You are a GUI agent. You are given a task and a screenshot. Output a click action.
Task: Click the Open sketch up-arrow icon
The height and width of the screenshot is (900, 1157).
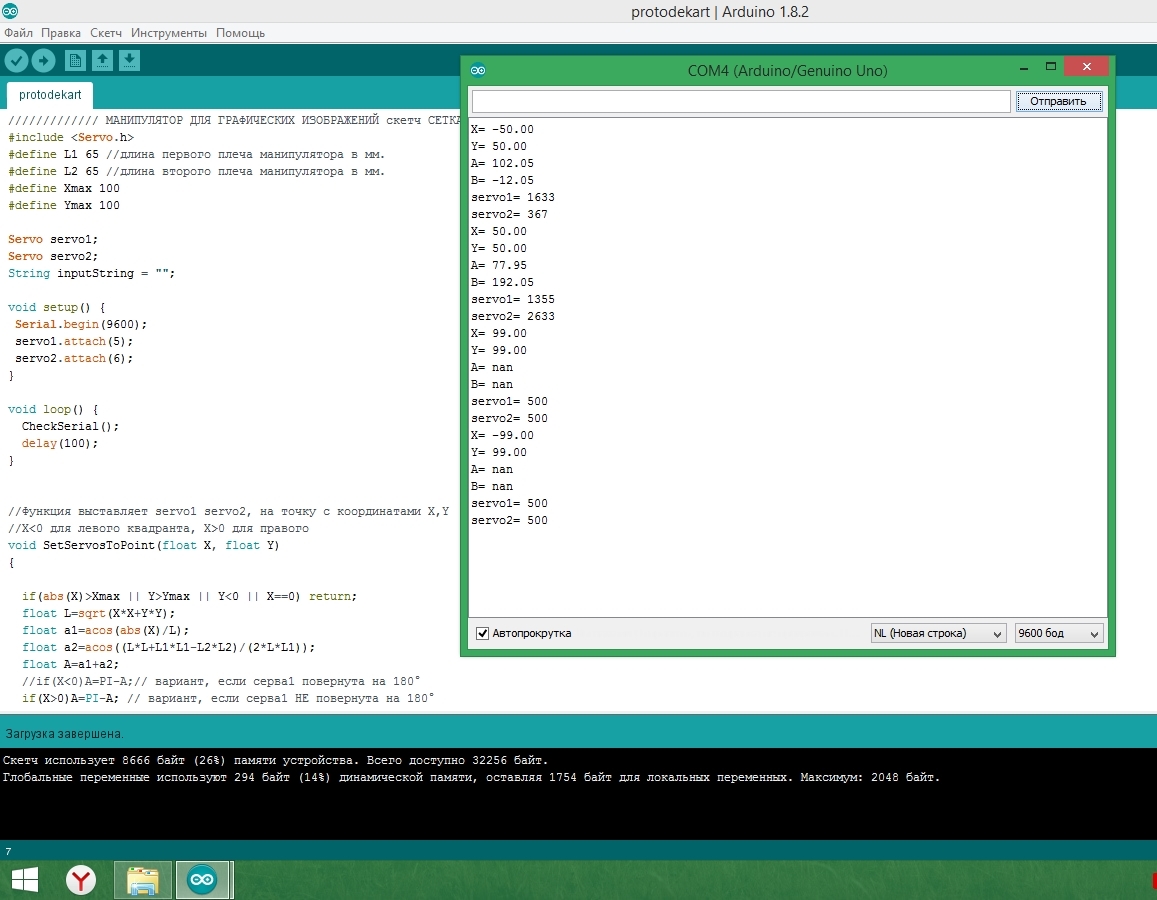[x=102, y=61]
